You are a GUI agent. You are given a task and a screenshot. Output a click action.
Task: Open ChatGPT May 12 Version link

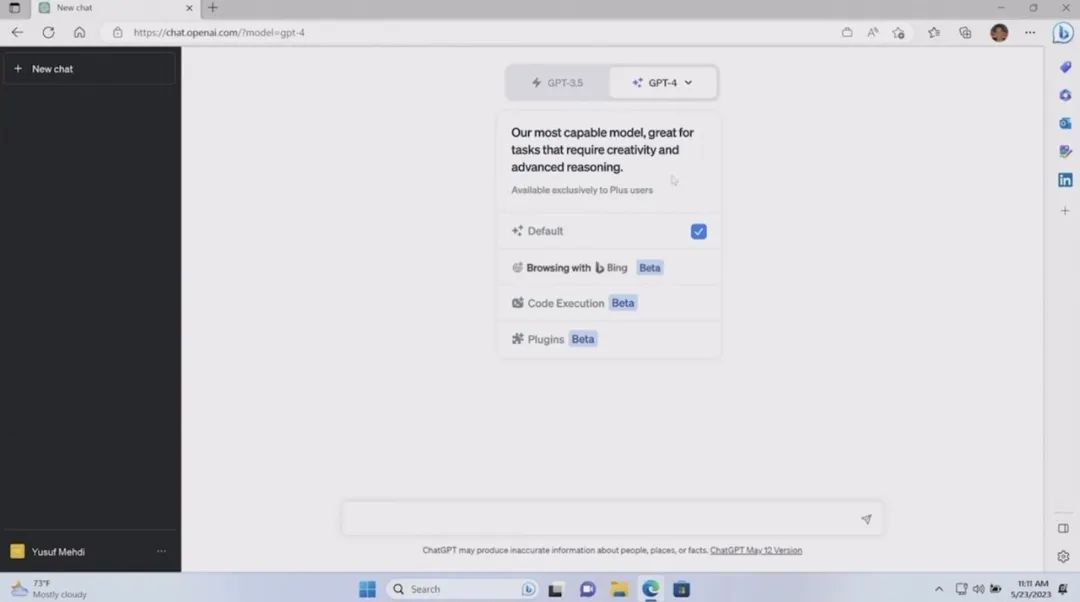pyautogui.click(x=755, y=550)
